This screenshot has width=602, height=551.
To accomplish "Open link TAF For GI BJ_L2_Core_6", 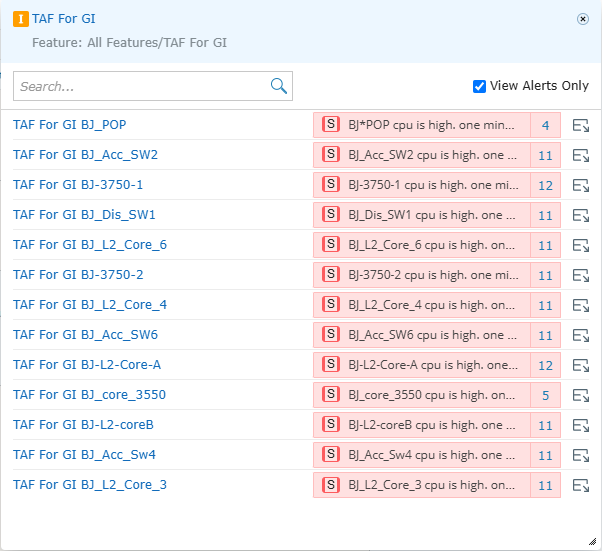I will [90, 245].
